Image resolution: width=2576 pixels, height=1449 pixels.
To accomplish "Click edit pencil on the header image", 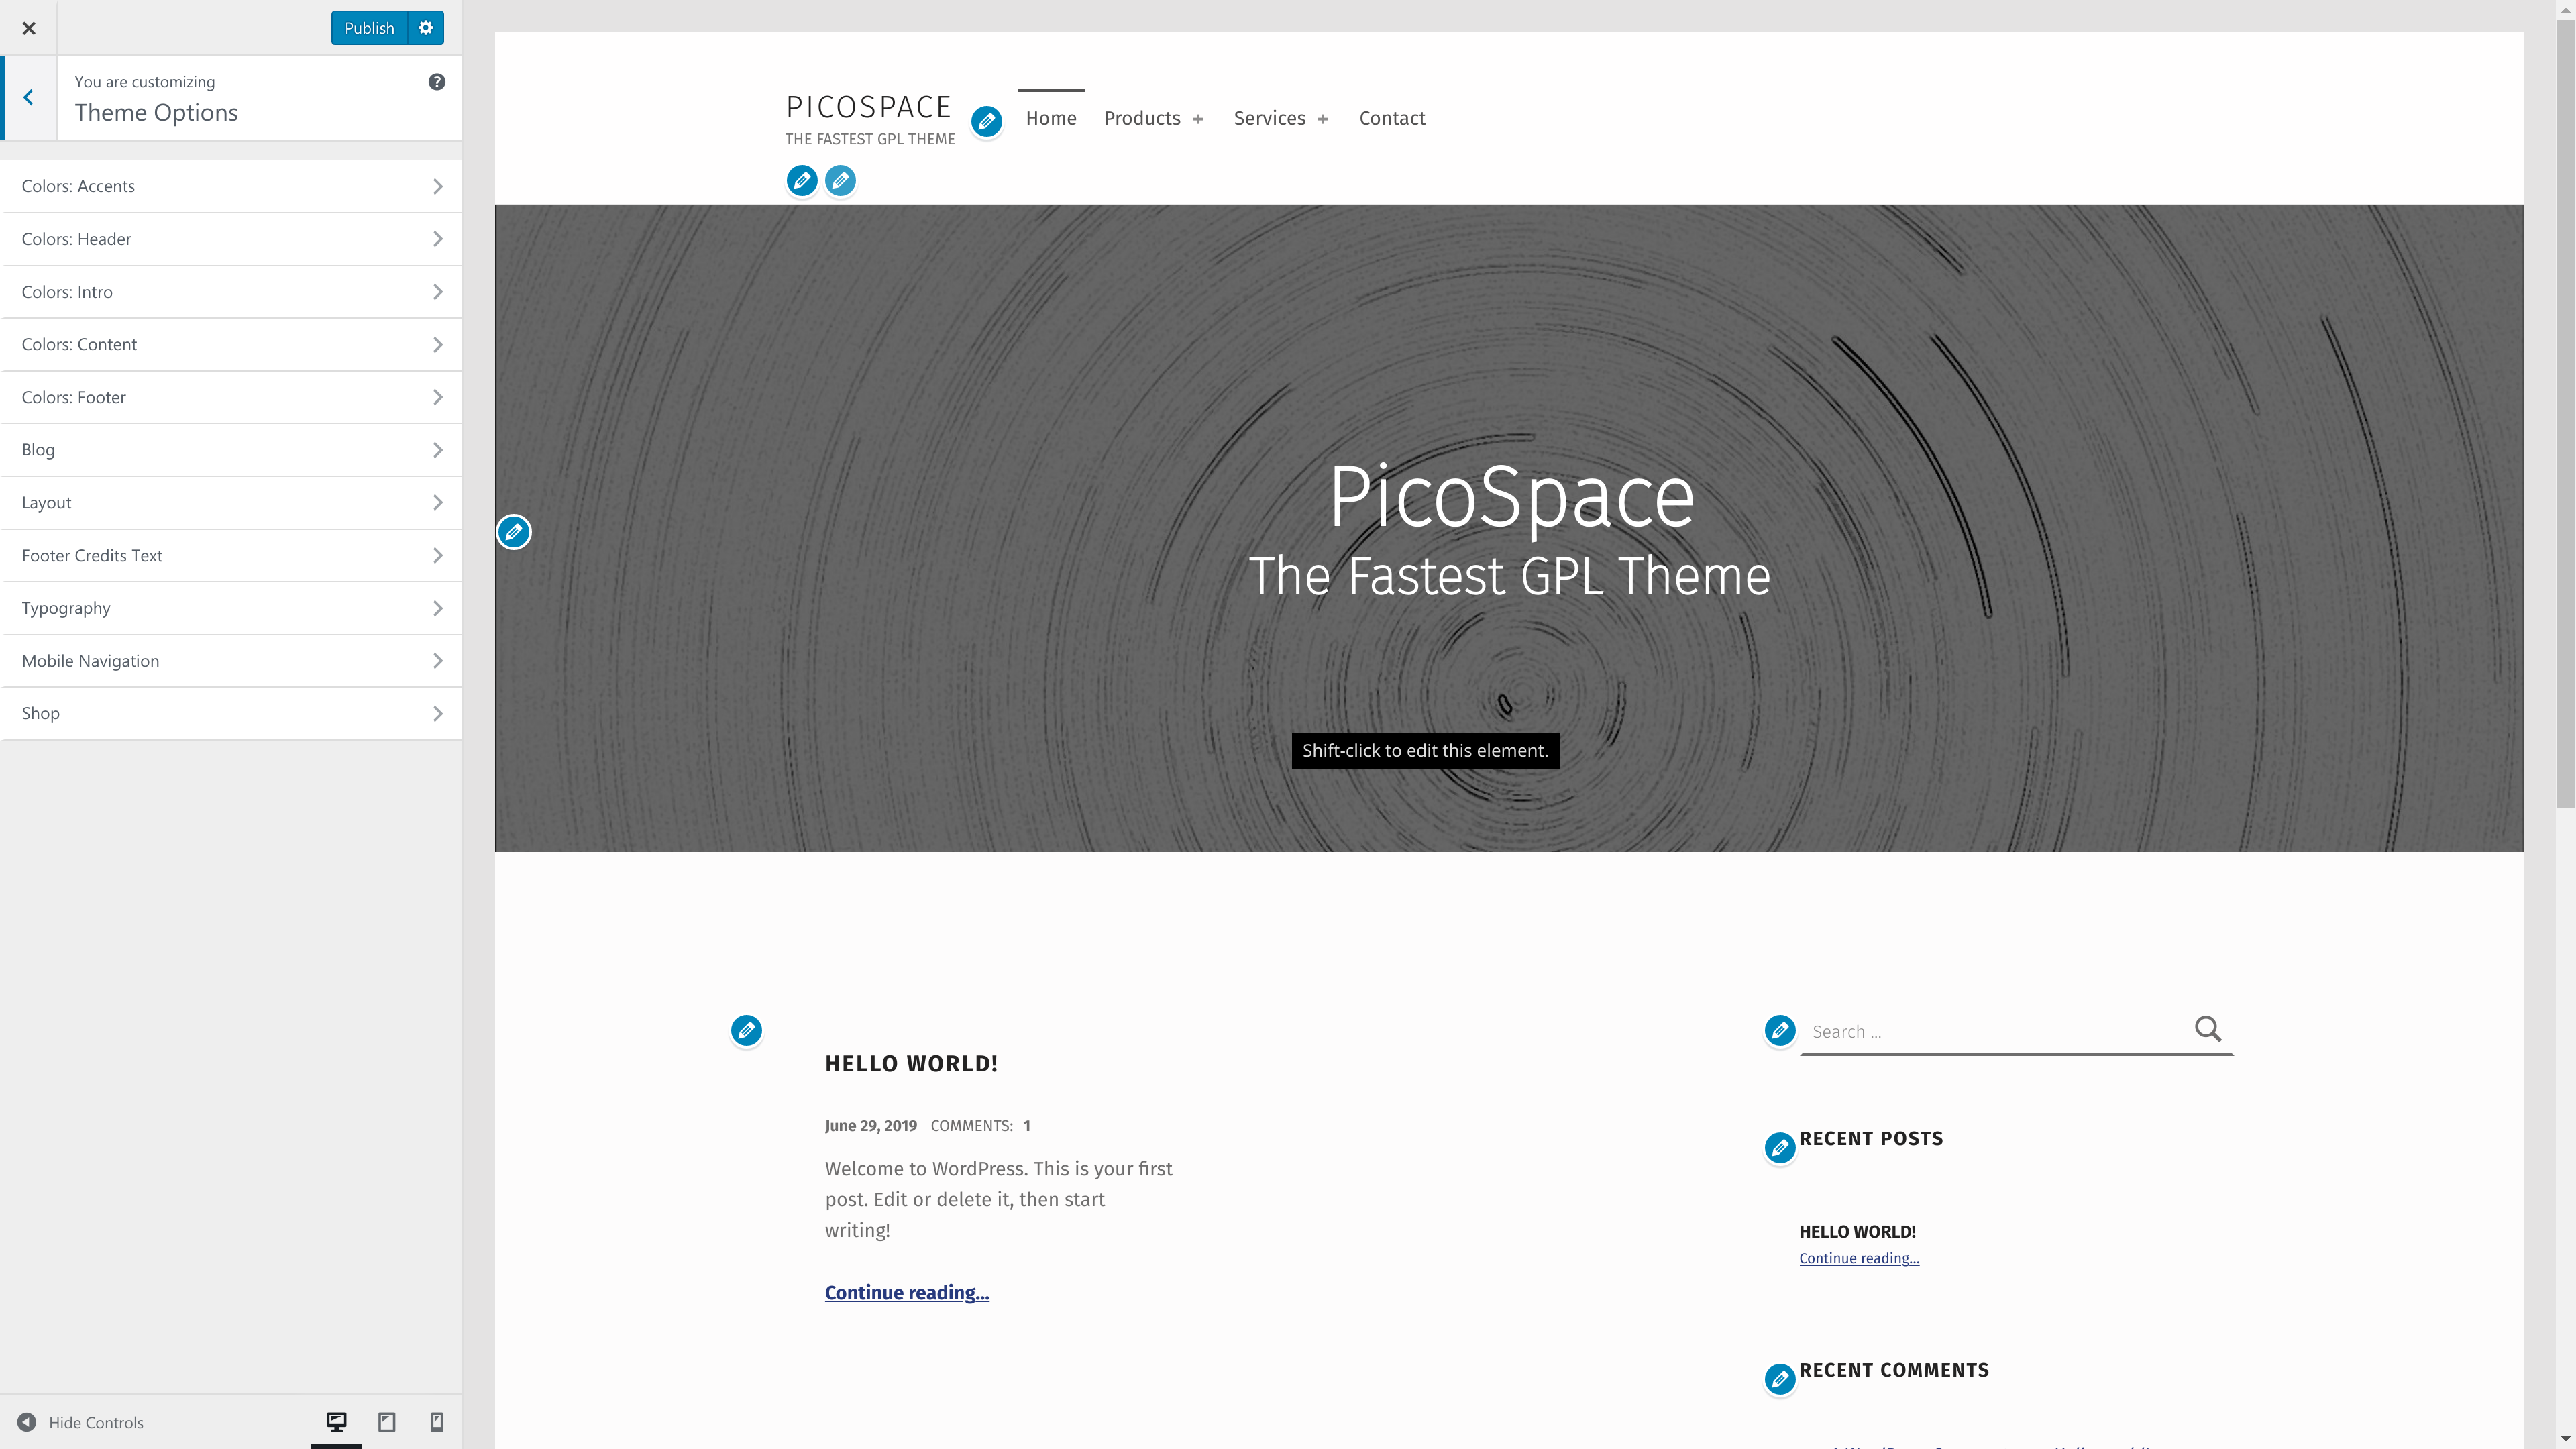I will click(x=514, y=532).
